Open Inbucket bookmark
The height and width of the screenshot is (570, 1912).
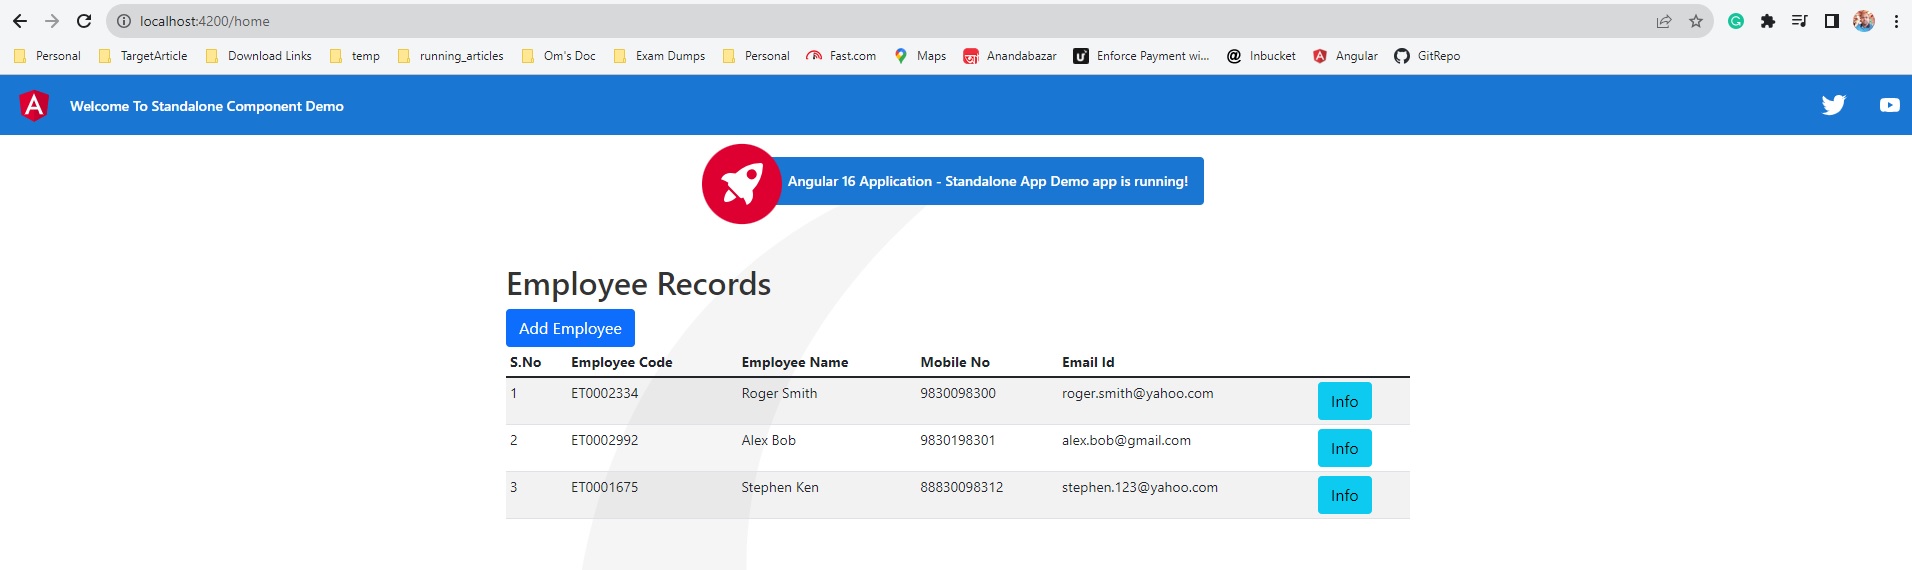click(x=1261, y=56)
